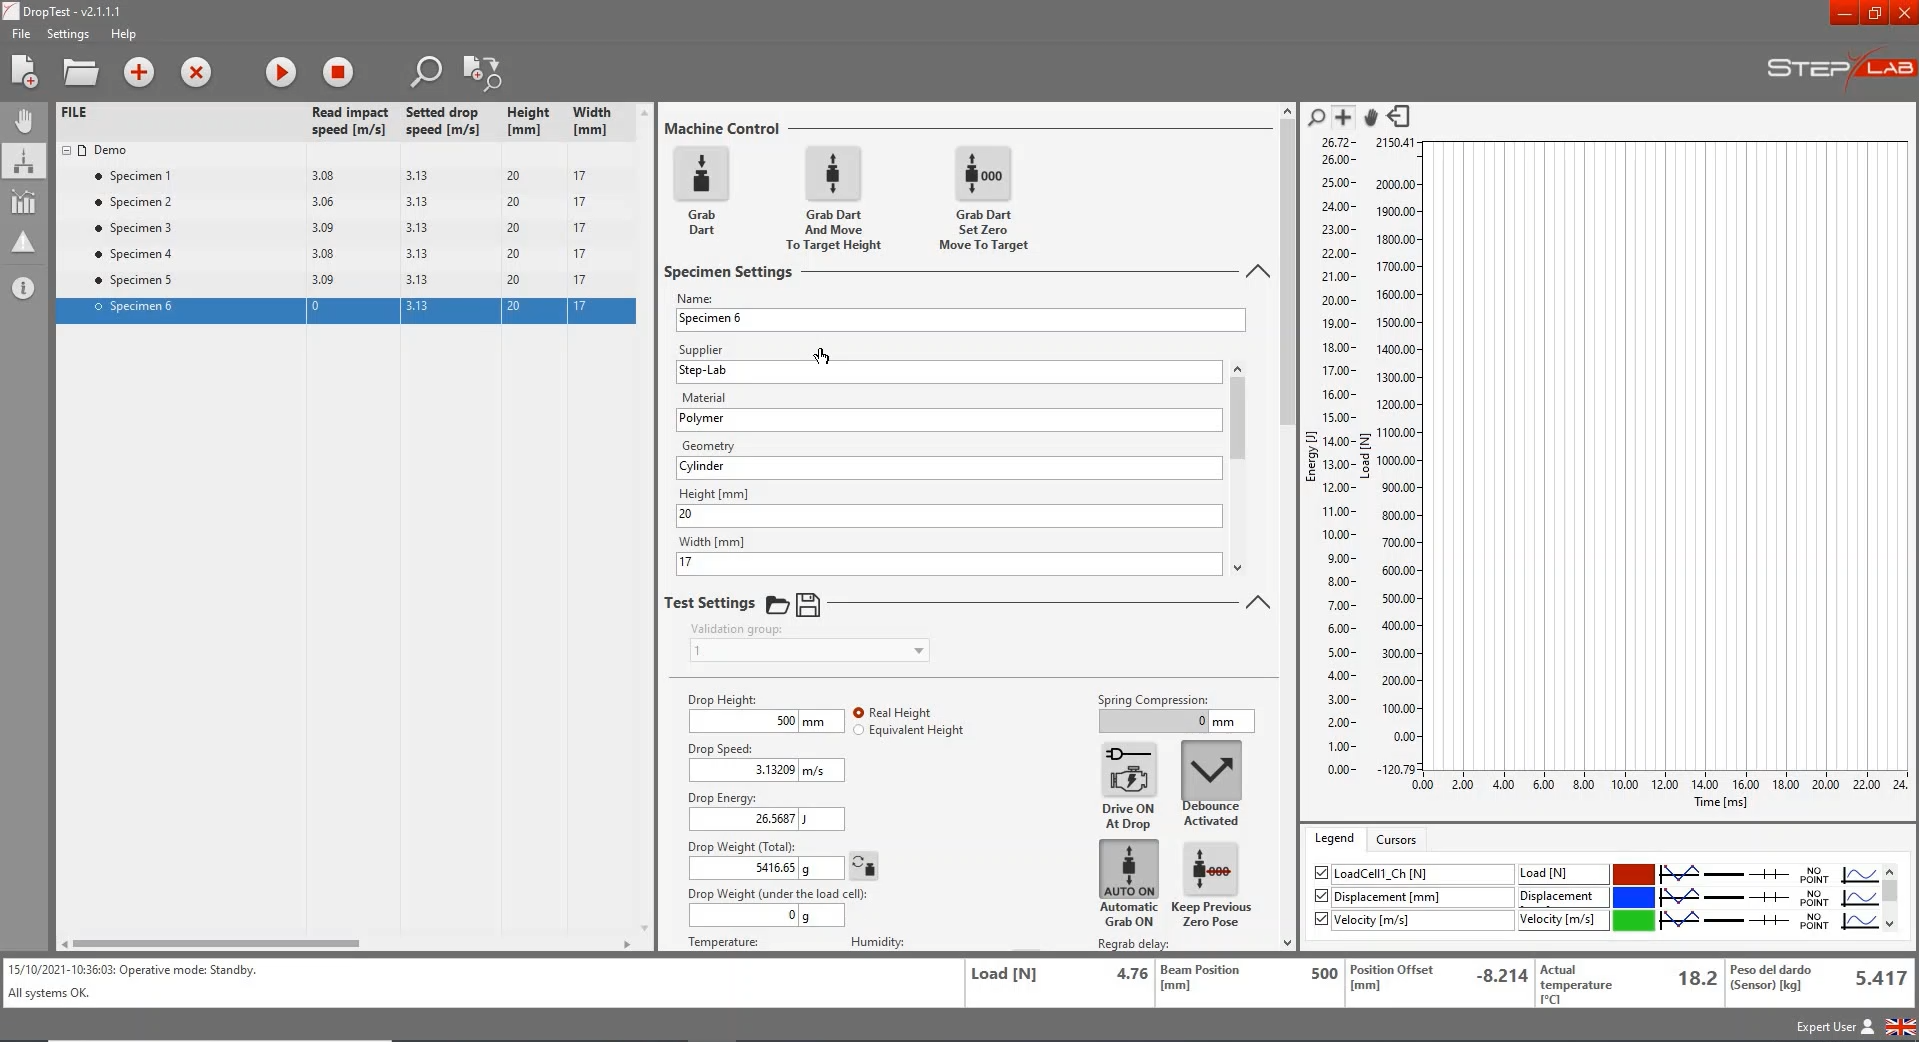Uncheck the LoadCell1_Ch [N] checkbox
Viewport: 1919px width, 1042px height.
[x=1321, y=873]
